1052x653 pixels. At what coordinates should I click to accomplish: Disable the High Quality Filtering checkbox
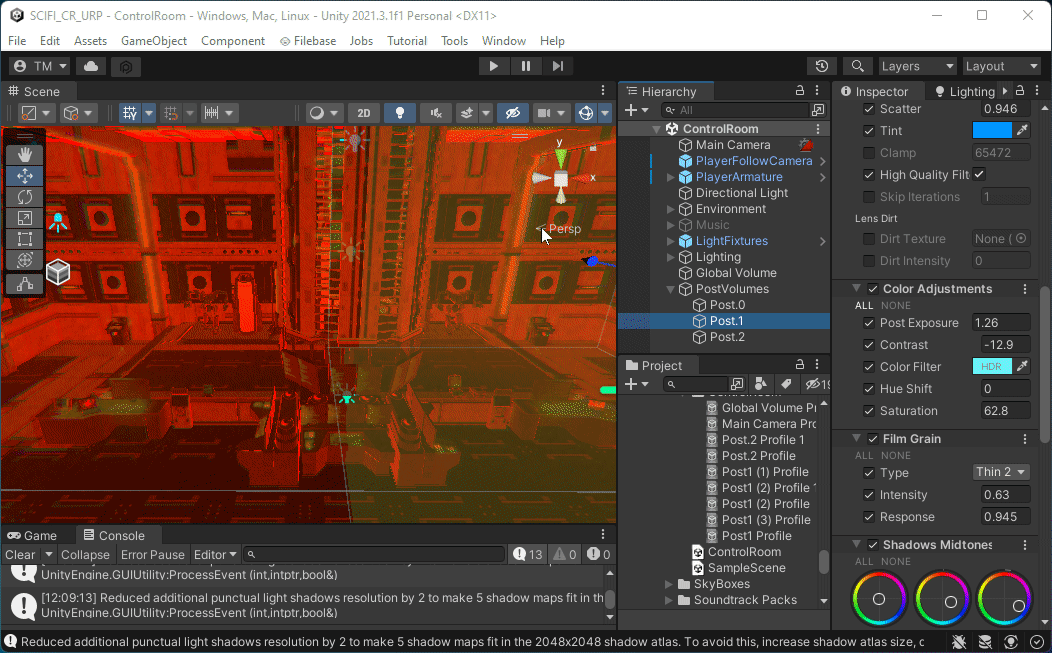tap(979, 175)
